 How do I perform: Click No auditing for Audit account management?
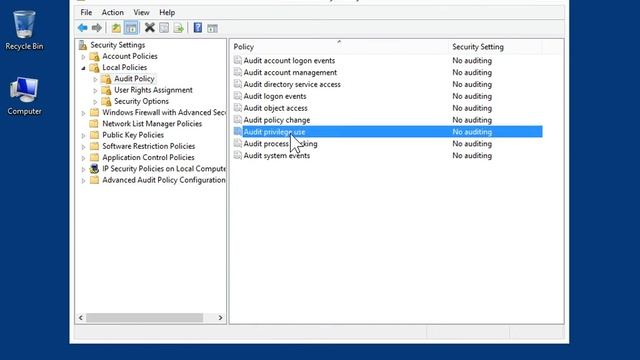472,72
